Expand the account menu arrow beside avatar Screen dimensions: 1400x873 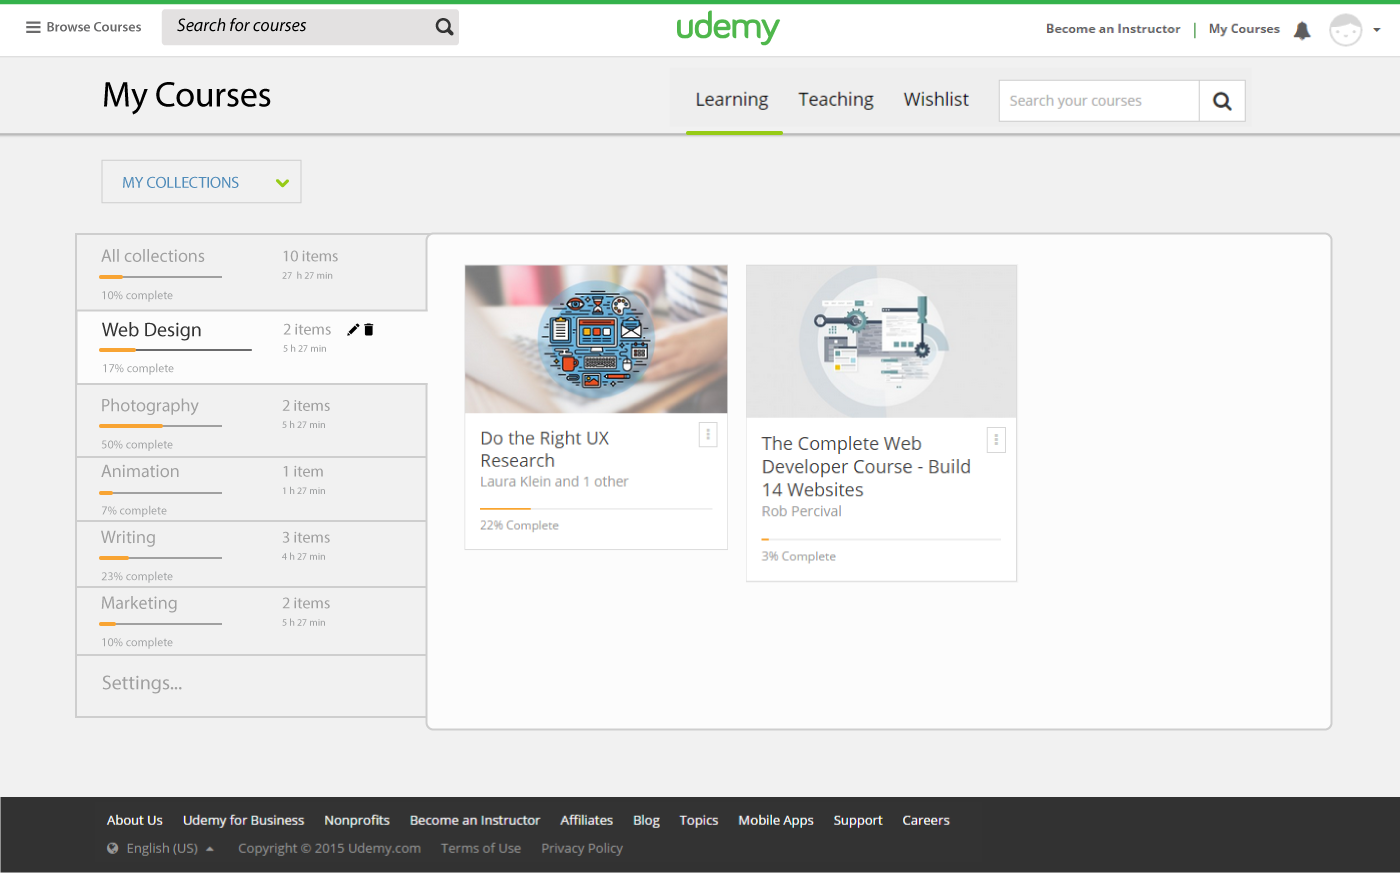click(x=1377, y=30)
